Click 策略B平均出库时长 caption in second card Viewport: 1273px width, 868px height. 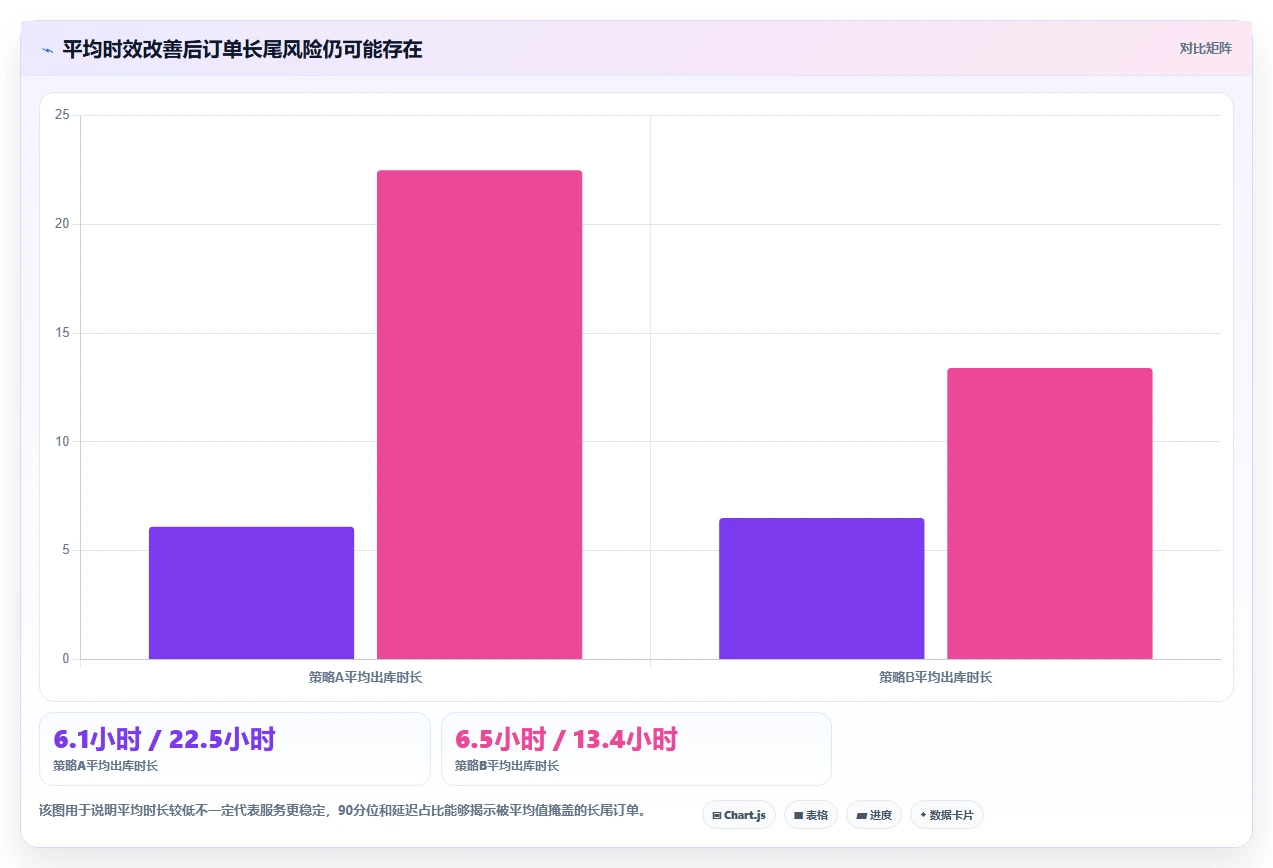pos(507,766)
